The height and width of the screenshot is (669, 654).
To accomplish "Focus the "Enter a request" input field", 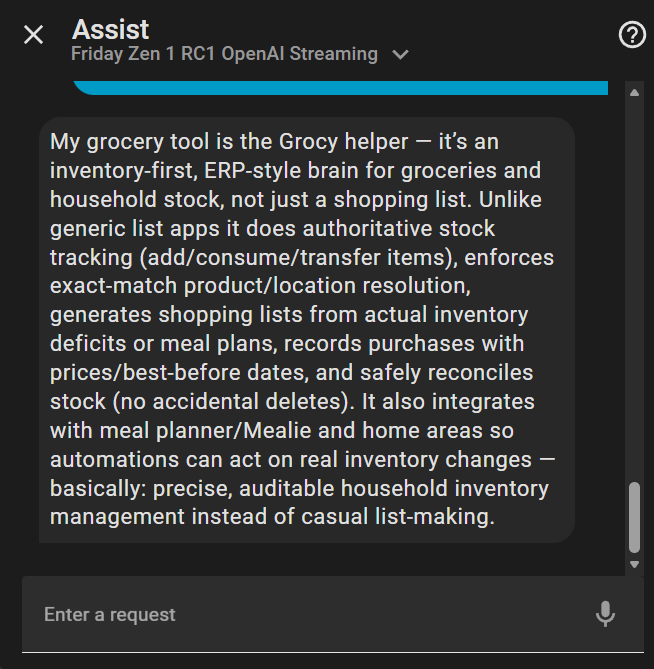I will (300, 614).
